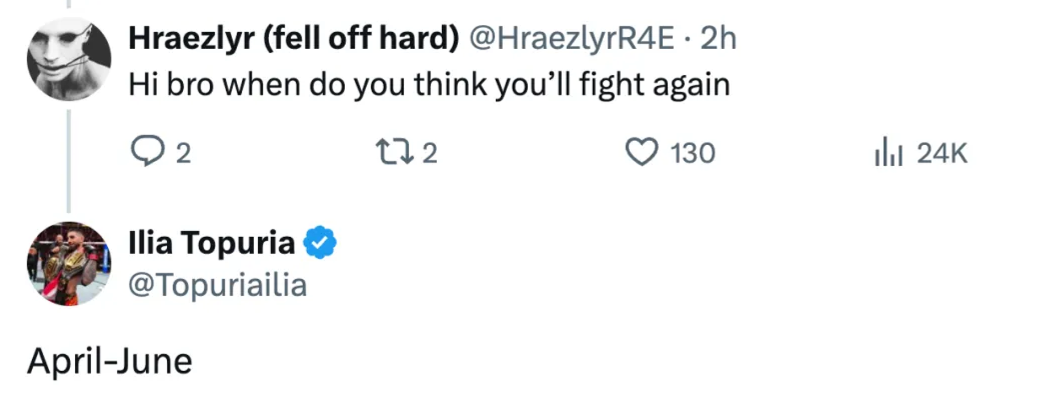Viewport: 1056px width, 406px height.
Task: Open the @Topuriailia handle link
Action: [x=218, y=286]
